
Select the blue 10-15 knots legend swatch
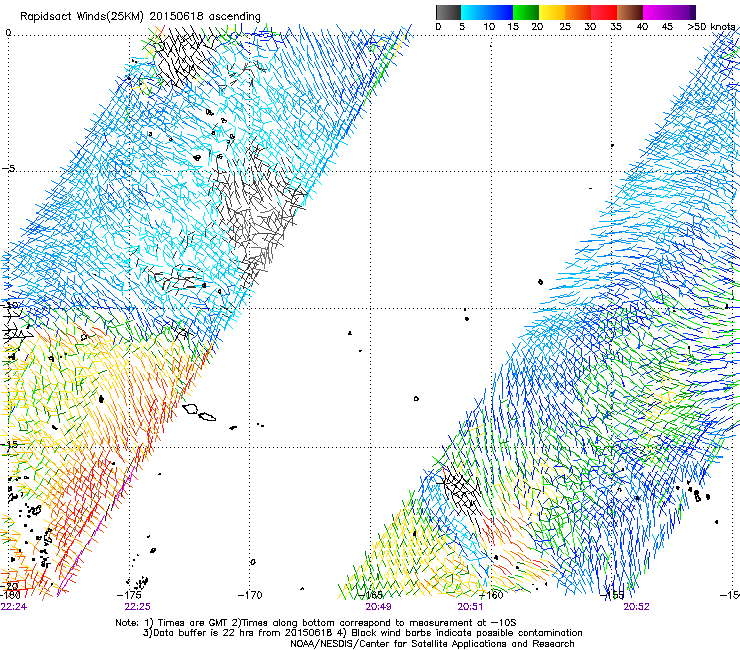[500, 13]
